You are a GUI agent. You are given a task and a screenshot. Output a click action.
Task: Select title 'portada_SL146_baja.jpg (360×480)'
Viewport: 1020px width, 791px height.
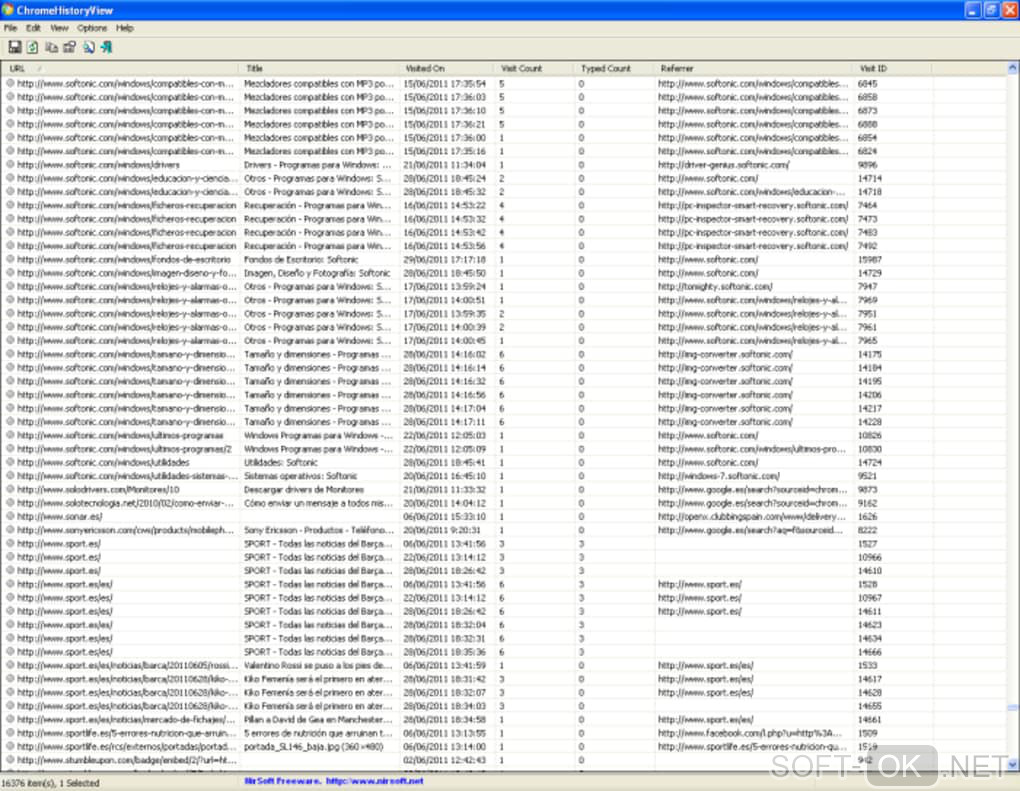314,746
